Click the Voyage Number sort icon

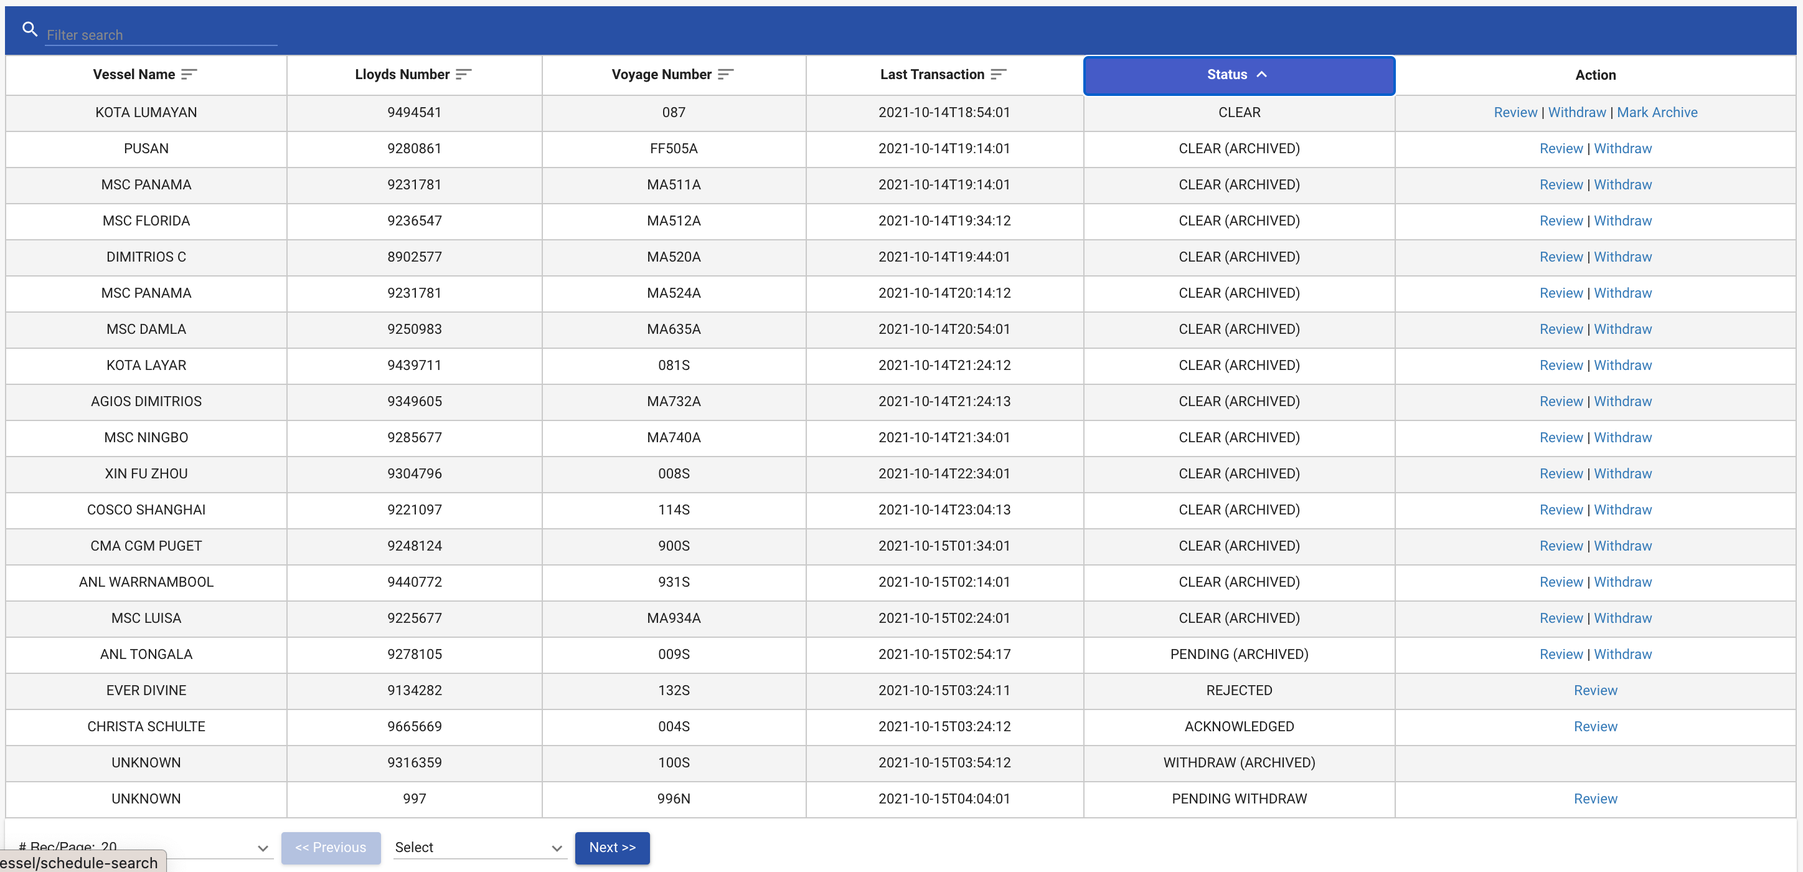(726, 74)
